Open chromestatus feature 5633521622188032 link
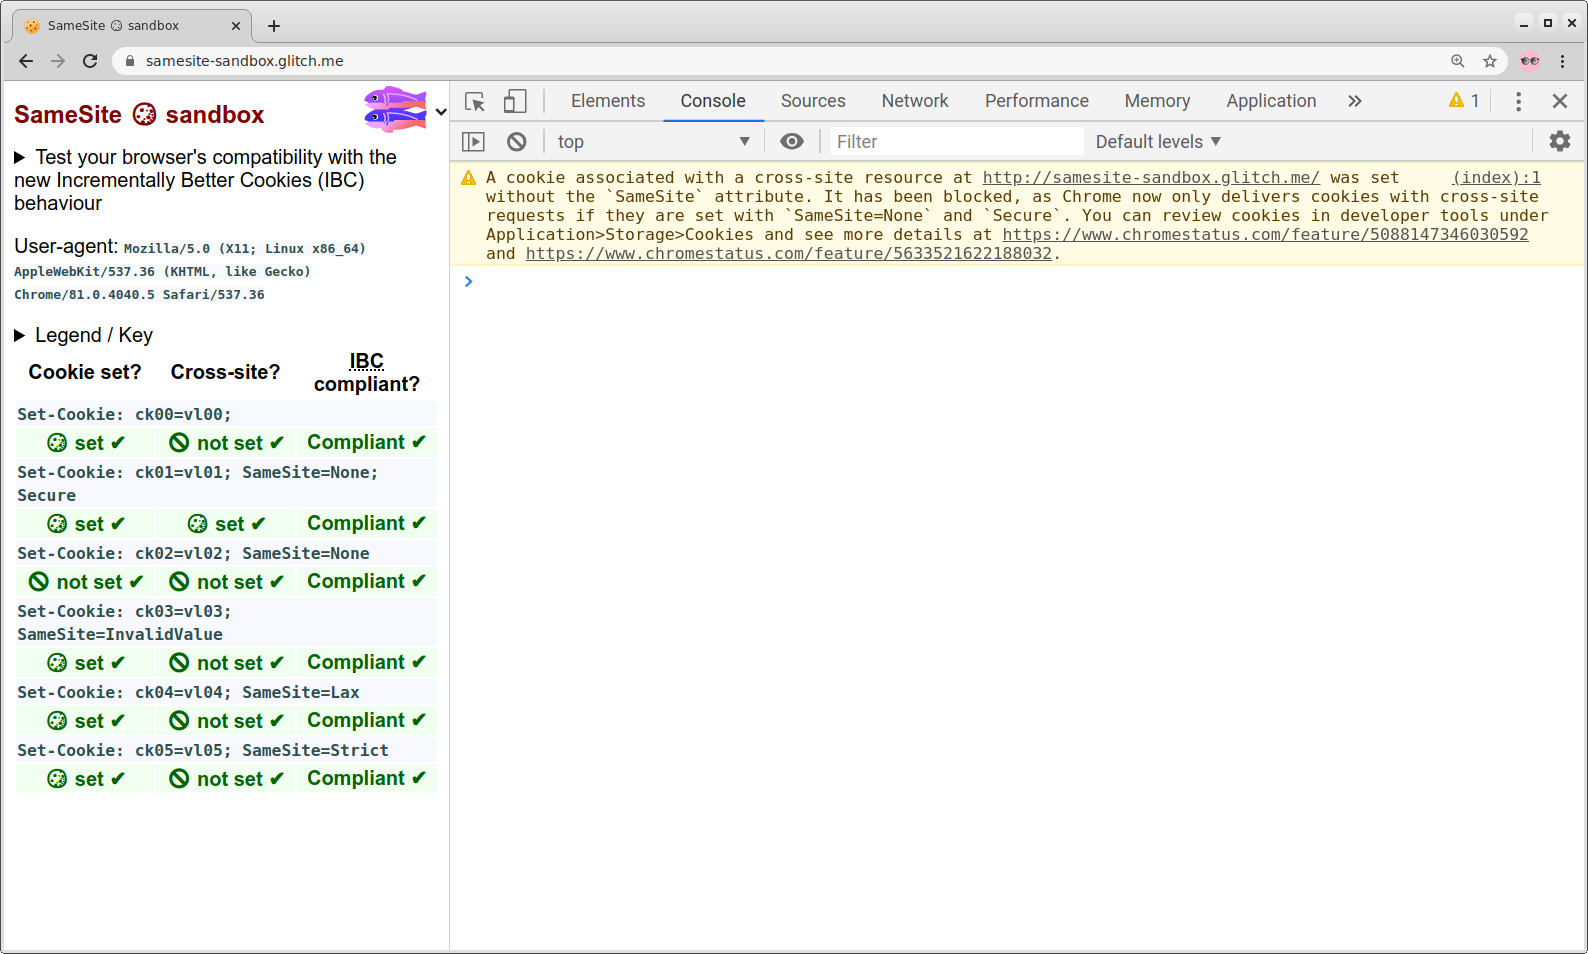 coord(789,254)
